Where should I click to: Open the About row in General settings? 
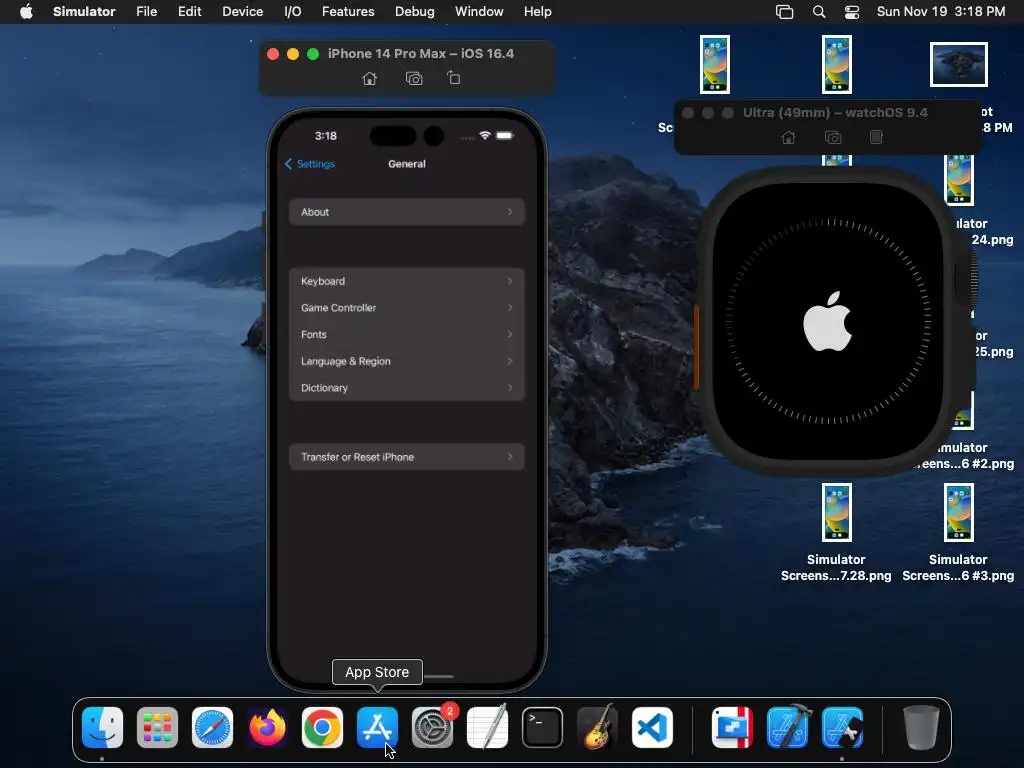point(407,212)
